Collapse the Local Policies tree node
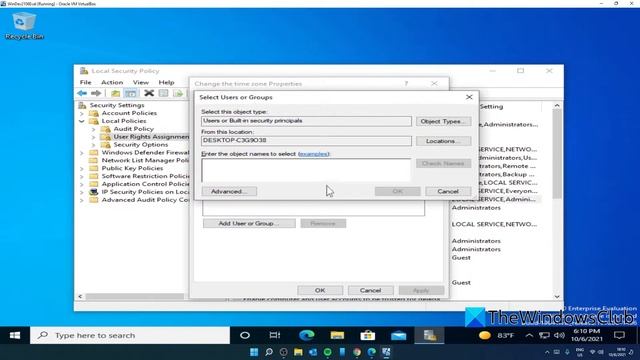Screen dimensions: 640x360 coord(82,121)
